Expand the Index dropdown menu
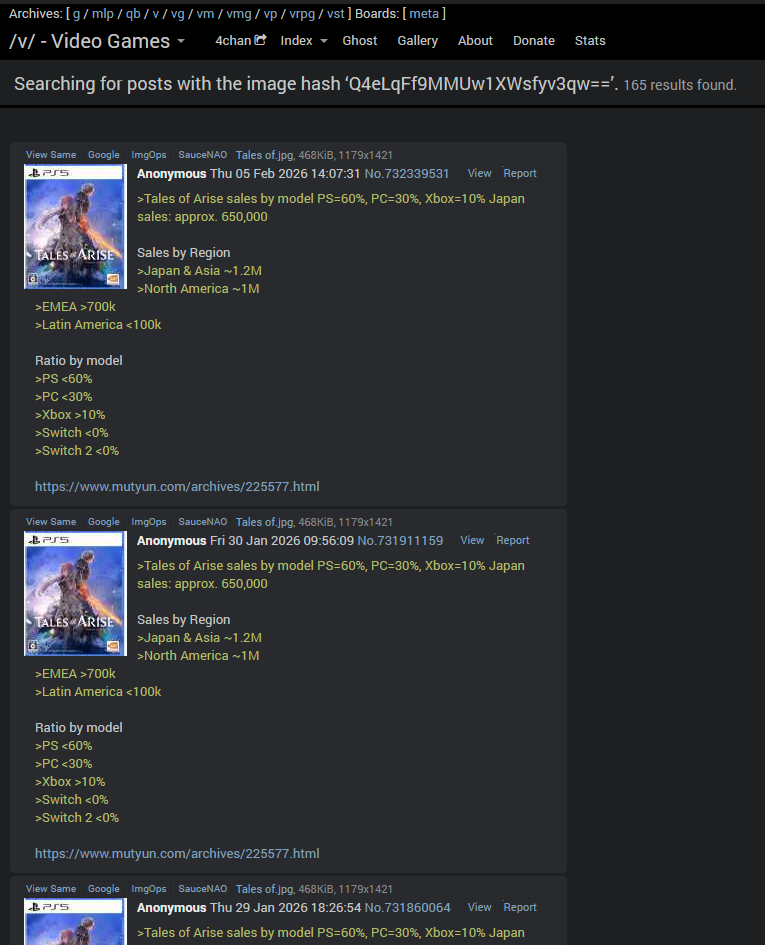The height and width of the screenshot is (945, 765). (303, 40)
